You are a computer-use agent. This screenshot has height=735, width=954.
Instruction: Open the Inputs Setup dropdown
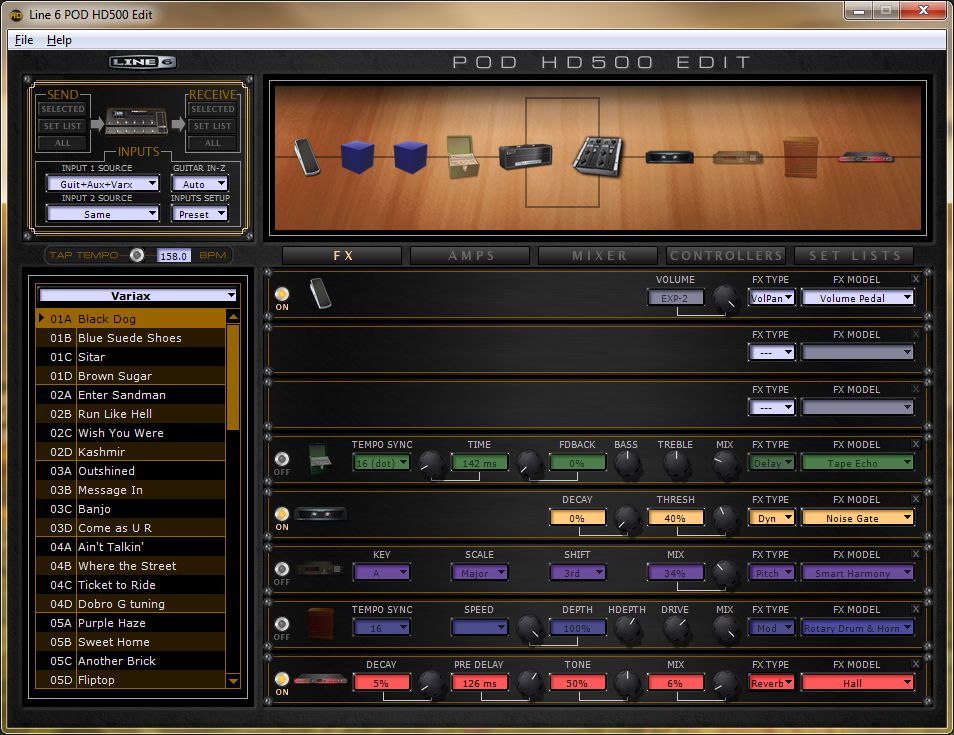pyautogui.click(x=199, y=214)
